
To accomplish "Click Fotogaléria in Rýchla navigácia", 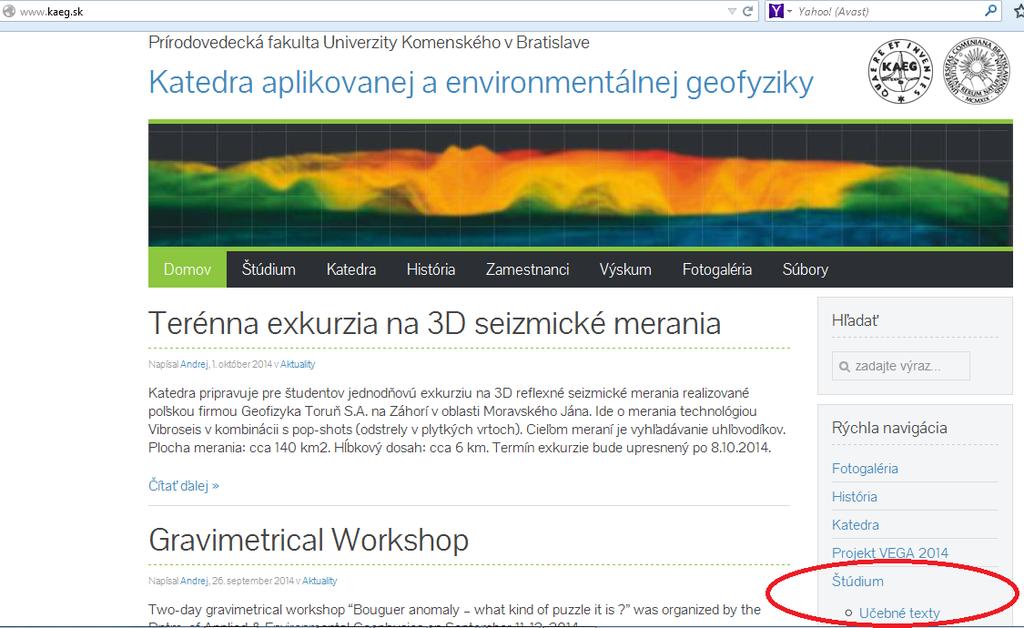I will pyautogui.click(x=865, y=469).
